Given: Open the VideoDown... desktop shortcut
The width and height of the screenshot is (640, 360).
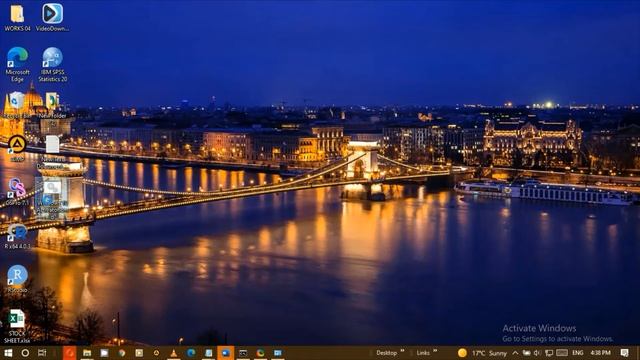Looking at the screenshot, I should pyautogui.click(x=53, y=18).
